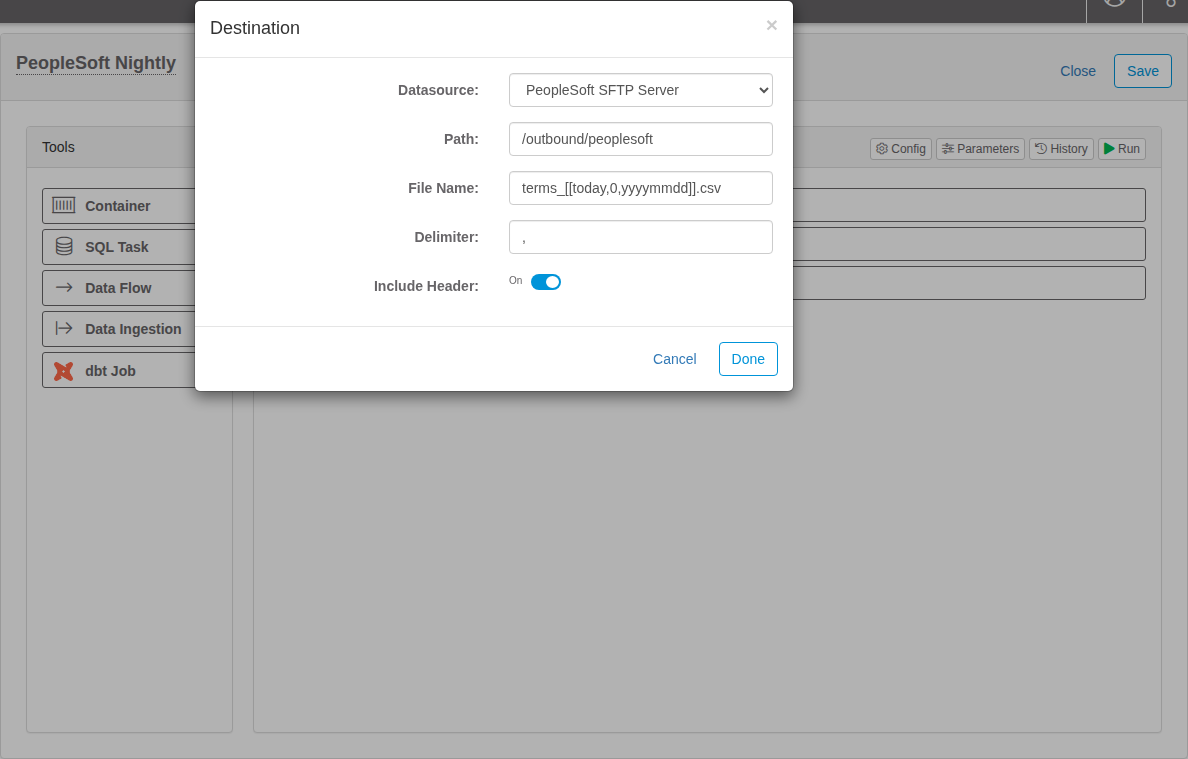The image size is (1188, 759).
Task: Select the dbt Job tool label
Action: click(111, 371)
